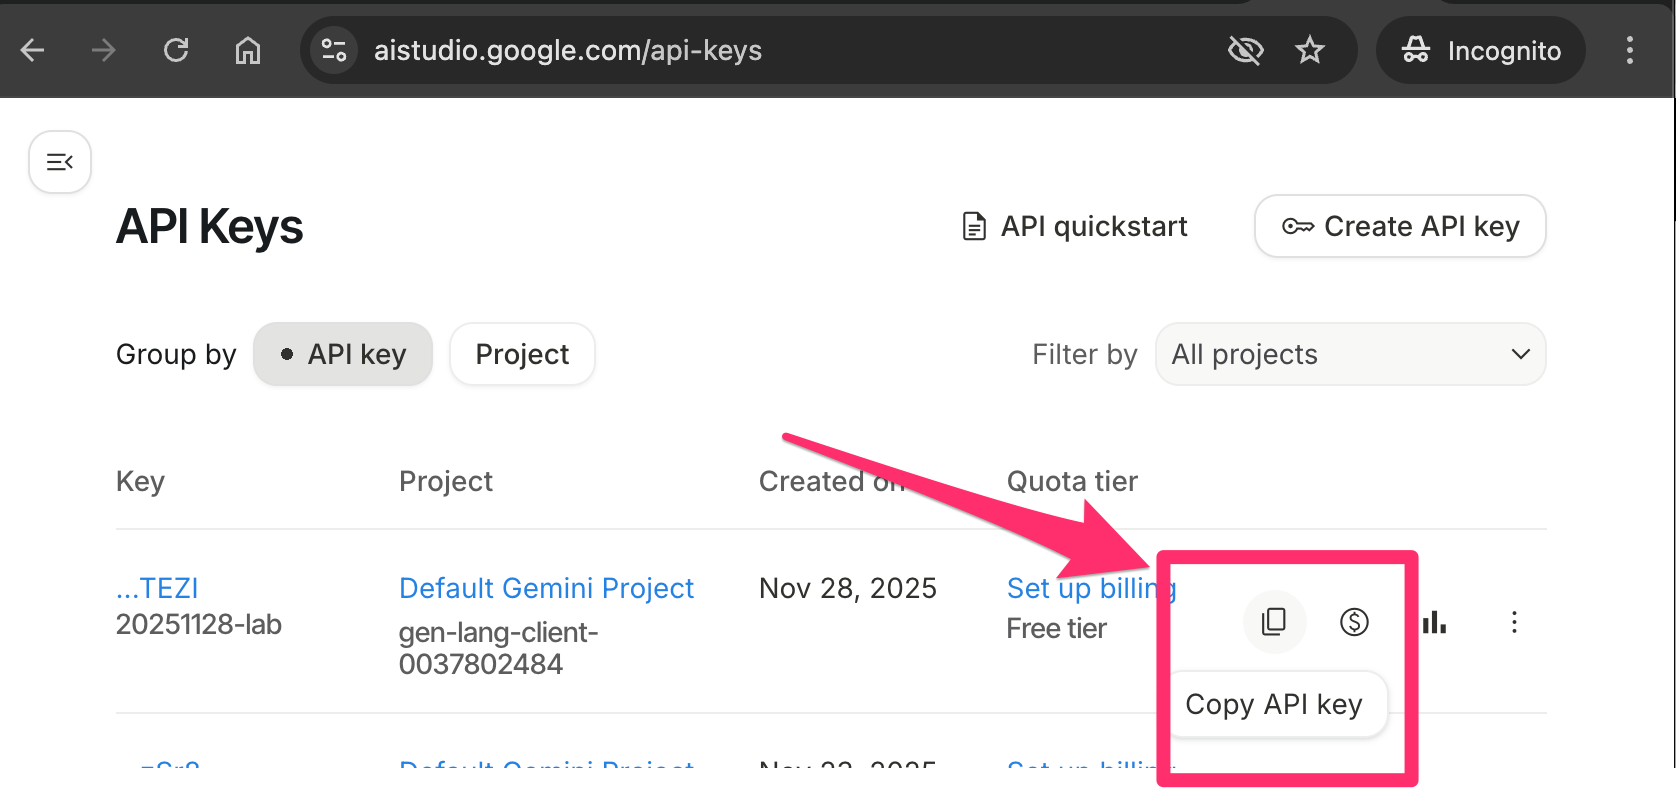The image size is (1676, 788).
Task: Open the ...TEZI key details
Action: click(158, 588)
